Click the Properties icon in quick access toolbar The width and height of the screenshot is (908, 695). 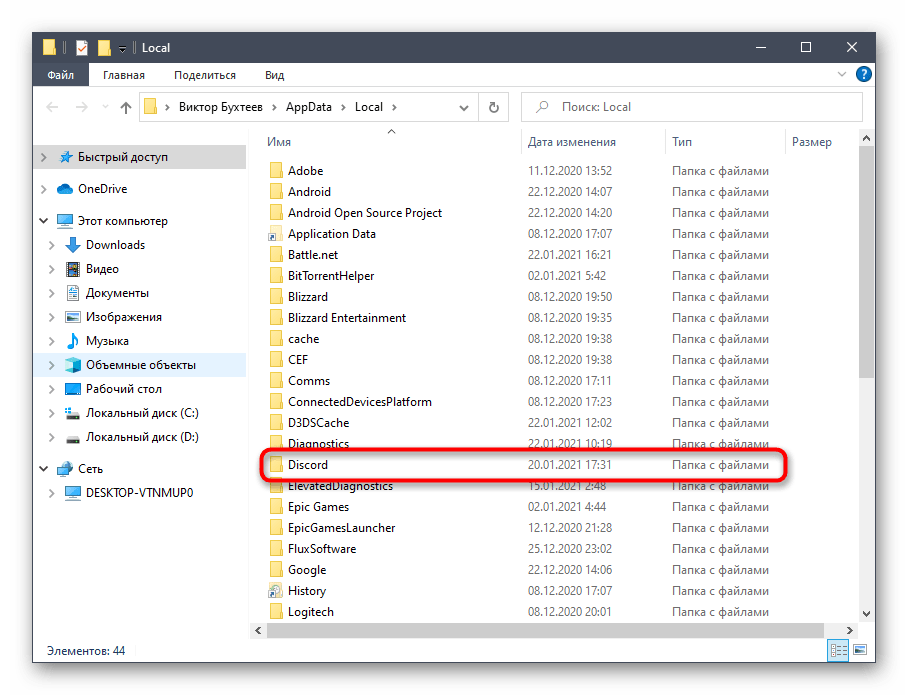click(x=82, y=48)
